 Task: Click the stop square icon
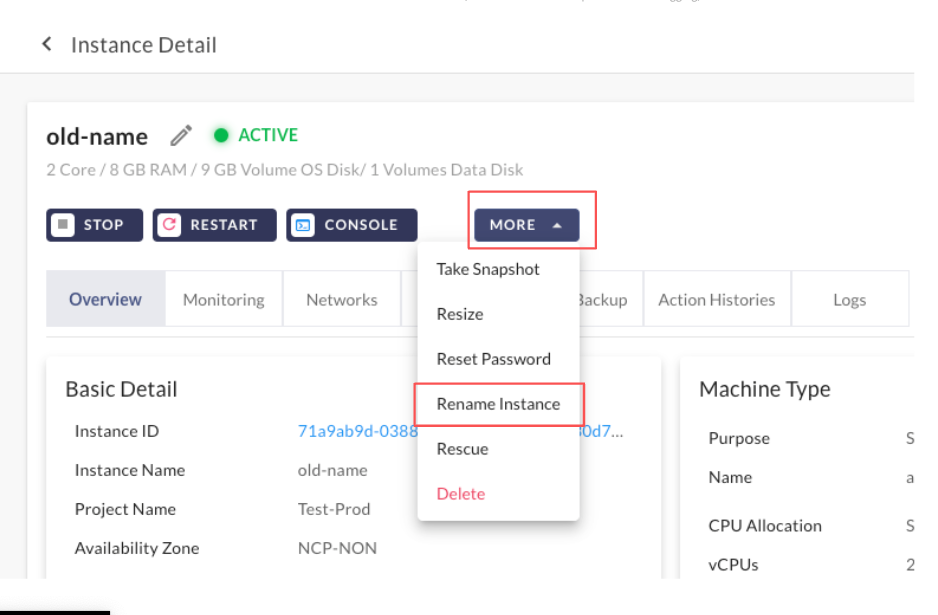click(x=63, y=225)
